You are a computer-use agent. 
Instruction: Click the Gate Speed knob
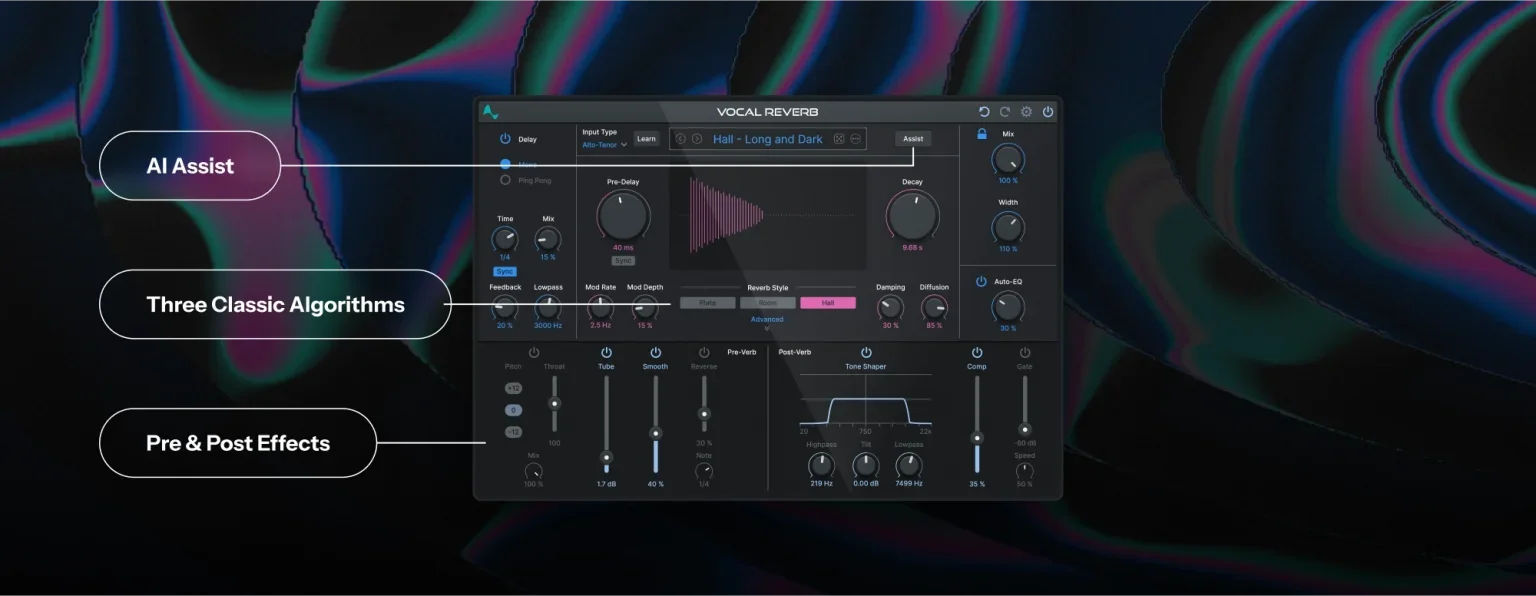pos(1025,471)
